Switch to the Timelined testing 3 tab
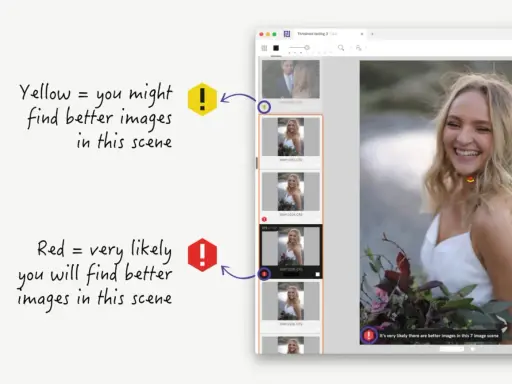 (x=317, y=34)
